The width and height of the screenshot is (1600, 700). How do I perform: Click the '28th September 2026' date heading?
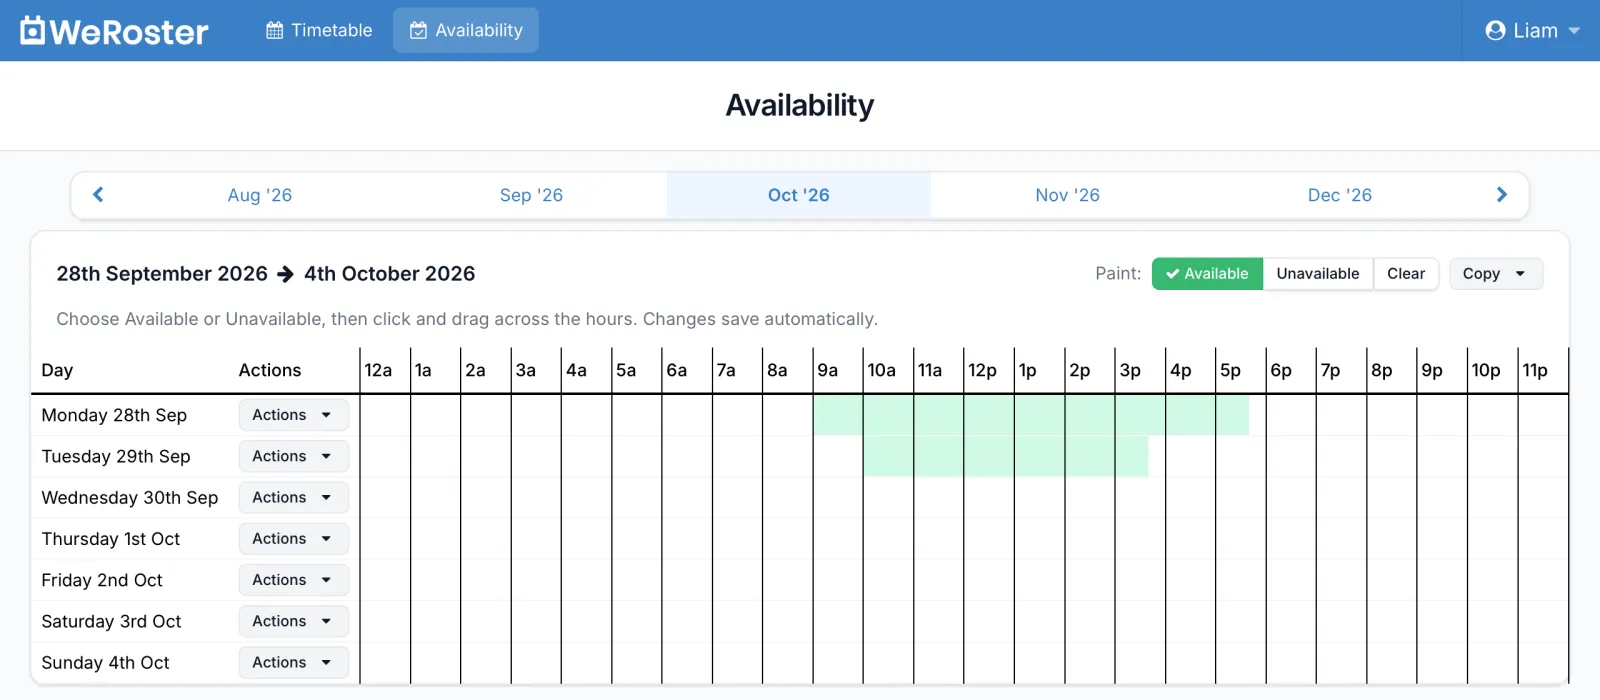coord(162,274)
